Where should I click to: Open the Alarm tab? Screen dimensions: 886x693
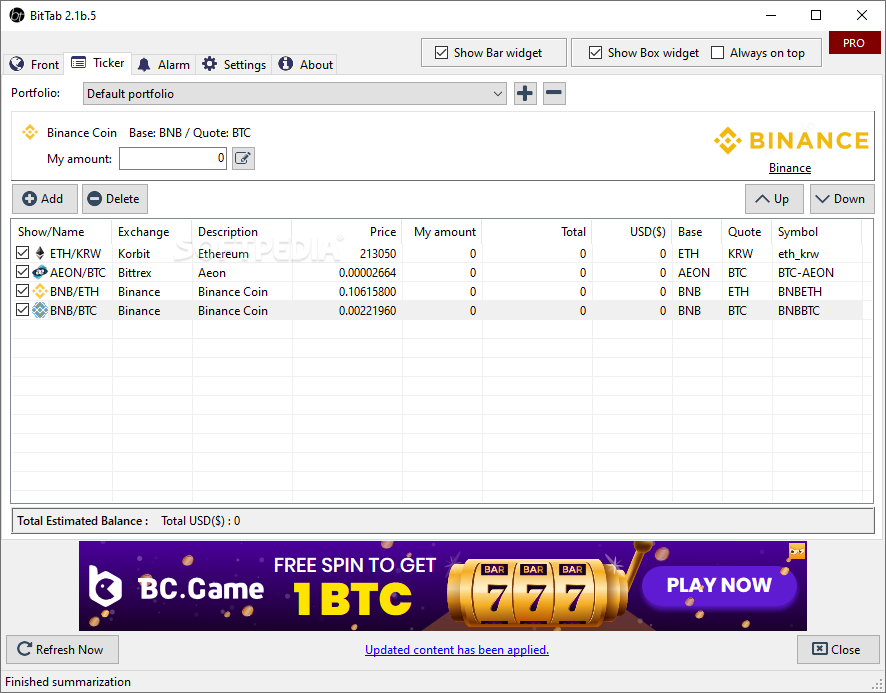point(164,64)
